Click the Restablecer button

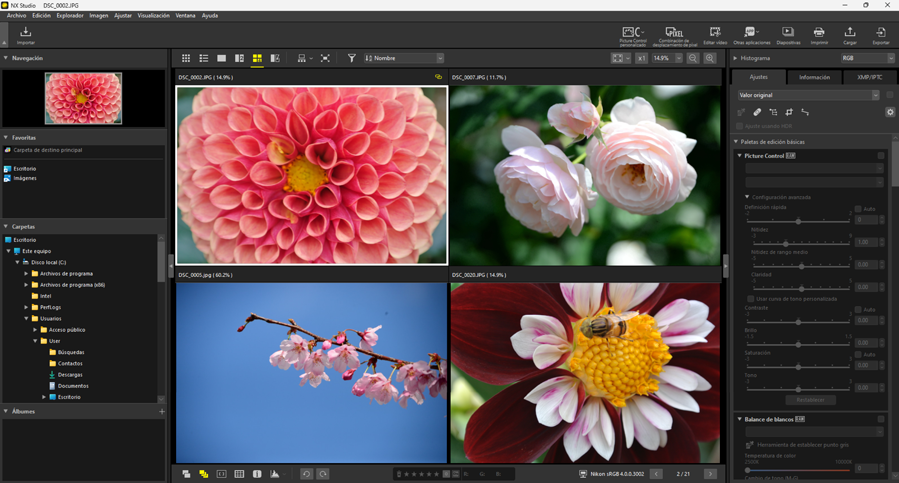(810, 400)
